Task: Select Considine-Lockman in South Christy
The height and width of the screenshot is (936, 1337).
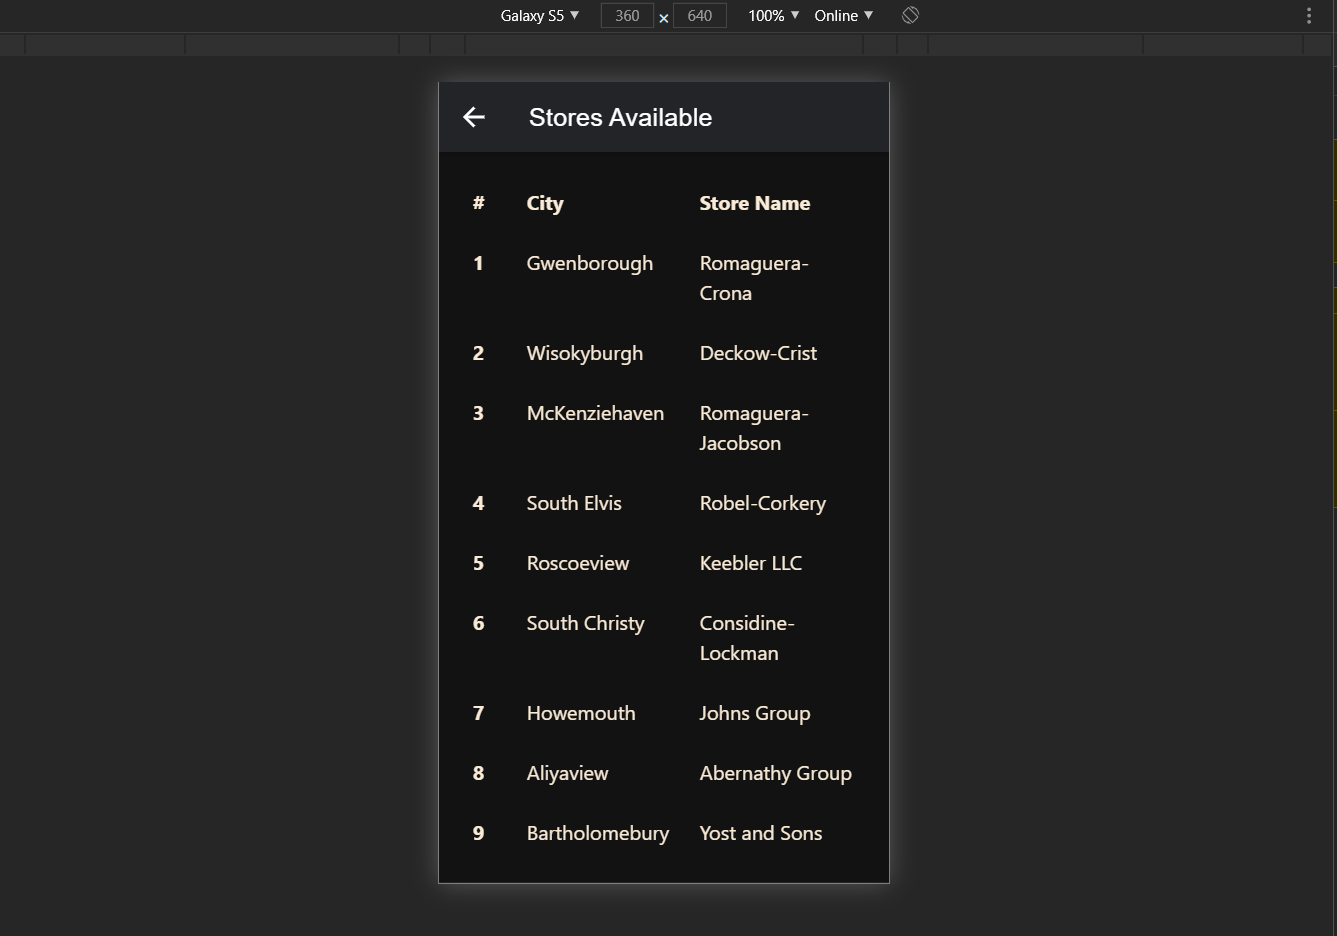Action: [747, 638]
